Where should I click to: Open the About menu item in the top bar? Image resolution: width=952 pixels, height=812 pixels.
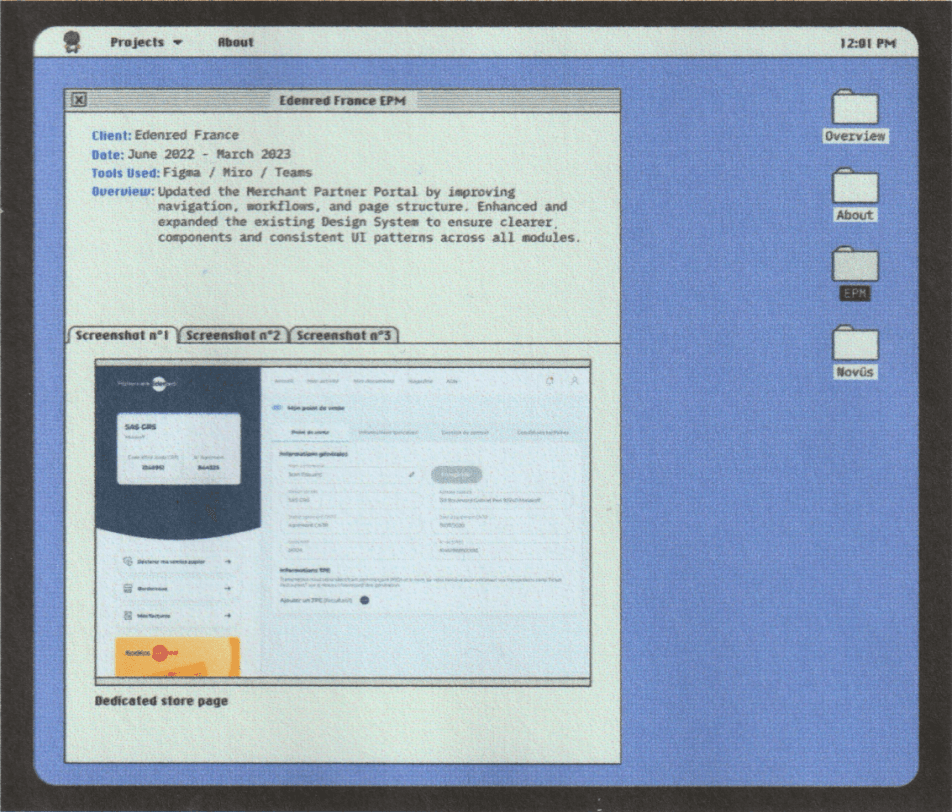click(x=236, y=43)
